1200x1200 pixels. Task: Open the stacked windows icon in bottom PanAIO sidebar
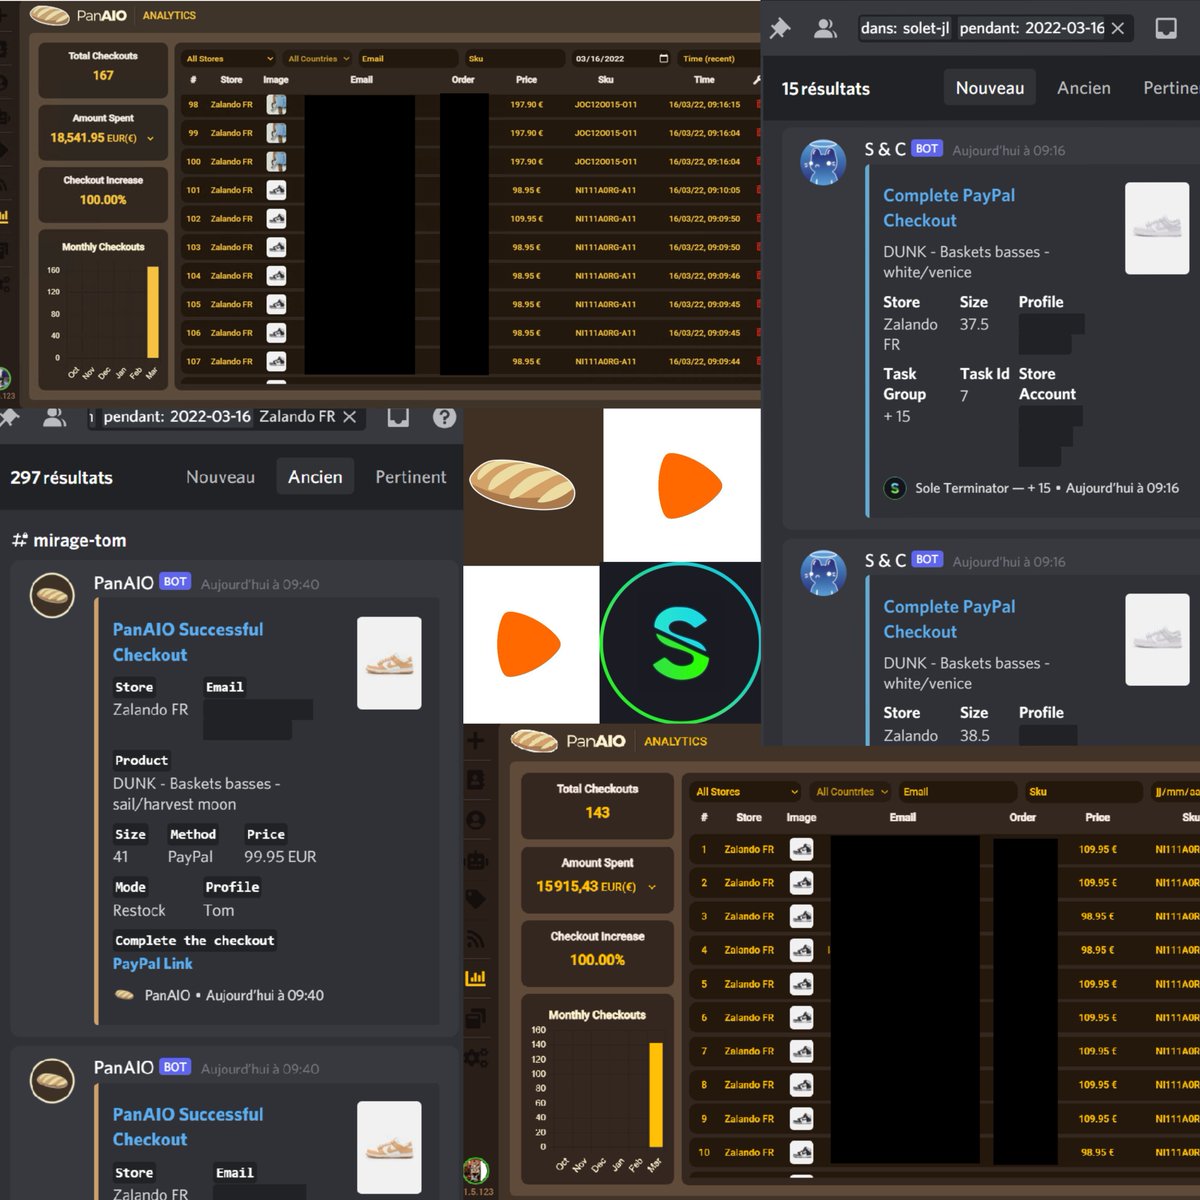tap(476, 1018)
